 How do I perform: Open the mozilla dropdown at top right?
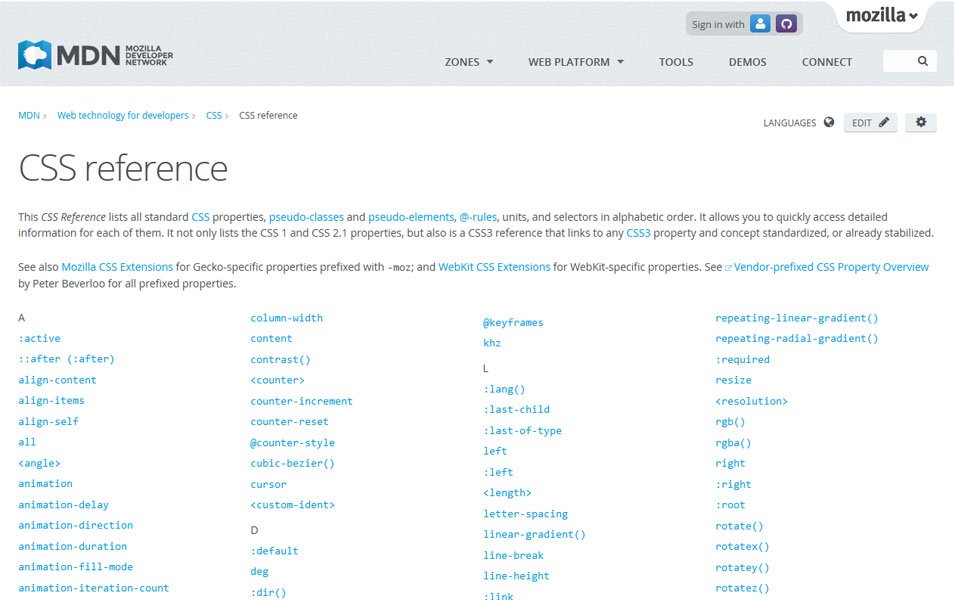point(881,16)
